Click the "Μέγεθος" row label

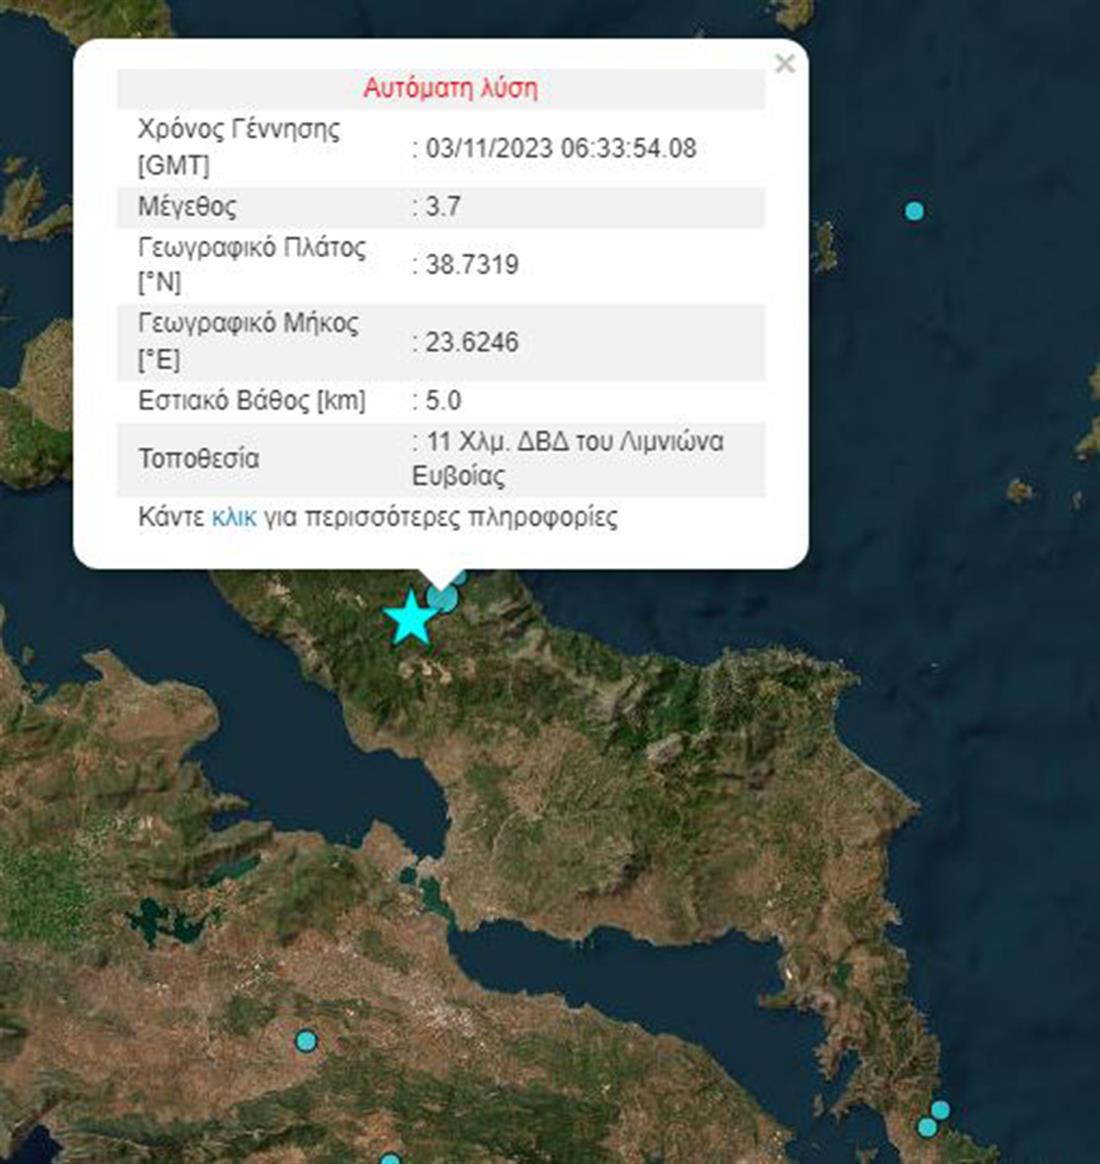click(x=187, y=206)
